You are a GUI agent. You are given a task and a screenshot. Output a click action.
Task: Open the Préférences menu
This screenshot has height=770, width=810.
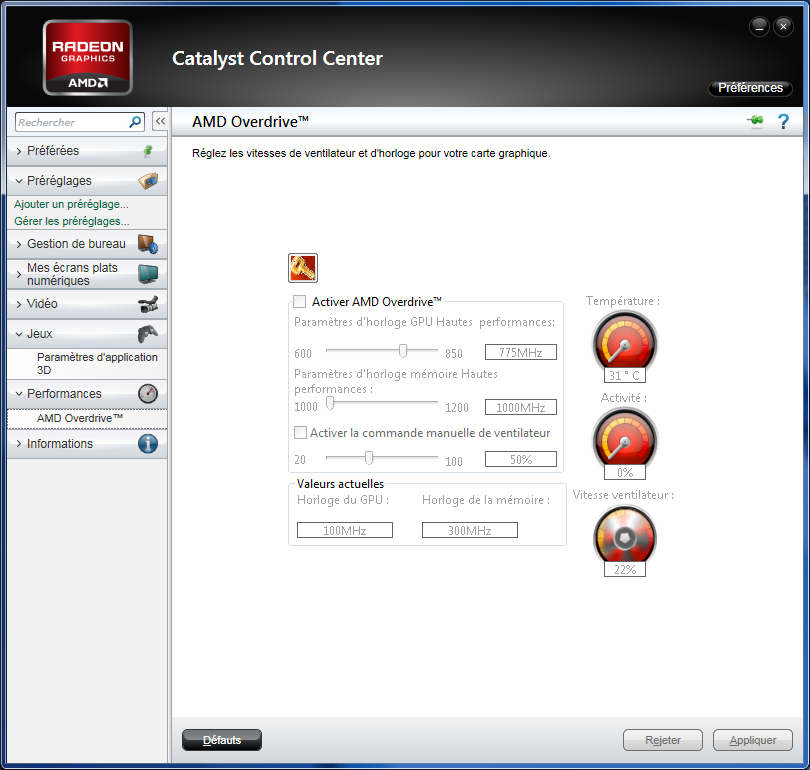coord(750,88)
